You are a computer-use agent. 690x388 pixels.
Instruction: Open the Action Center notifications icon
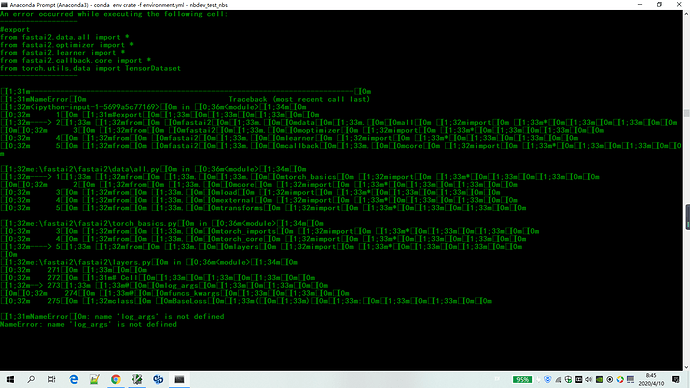pos(675,380)
